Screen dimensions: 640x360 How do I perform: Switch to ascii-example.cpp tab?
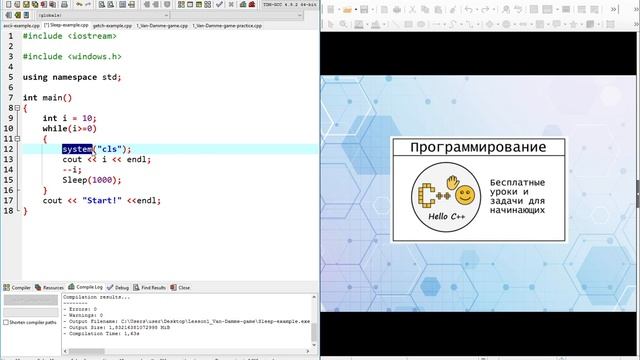tap(21, 26)
